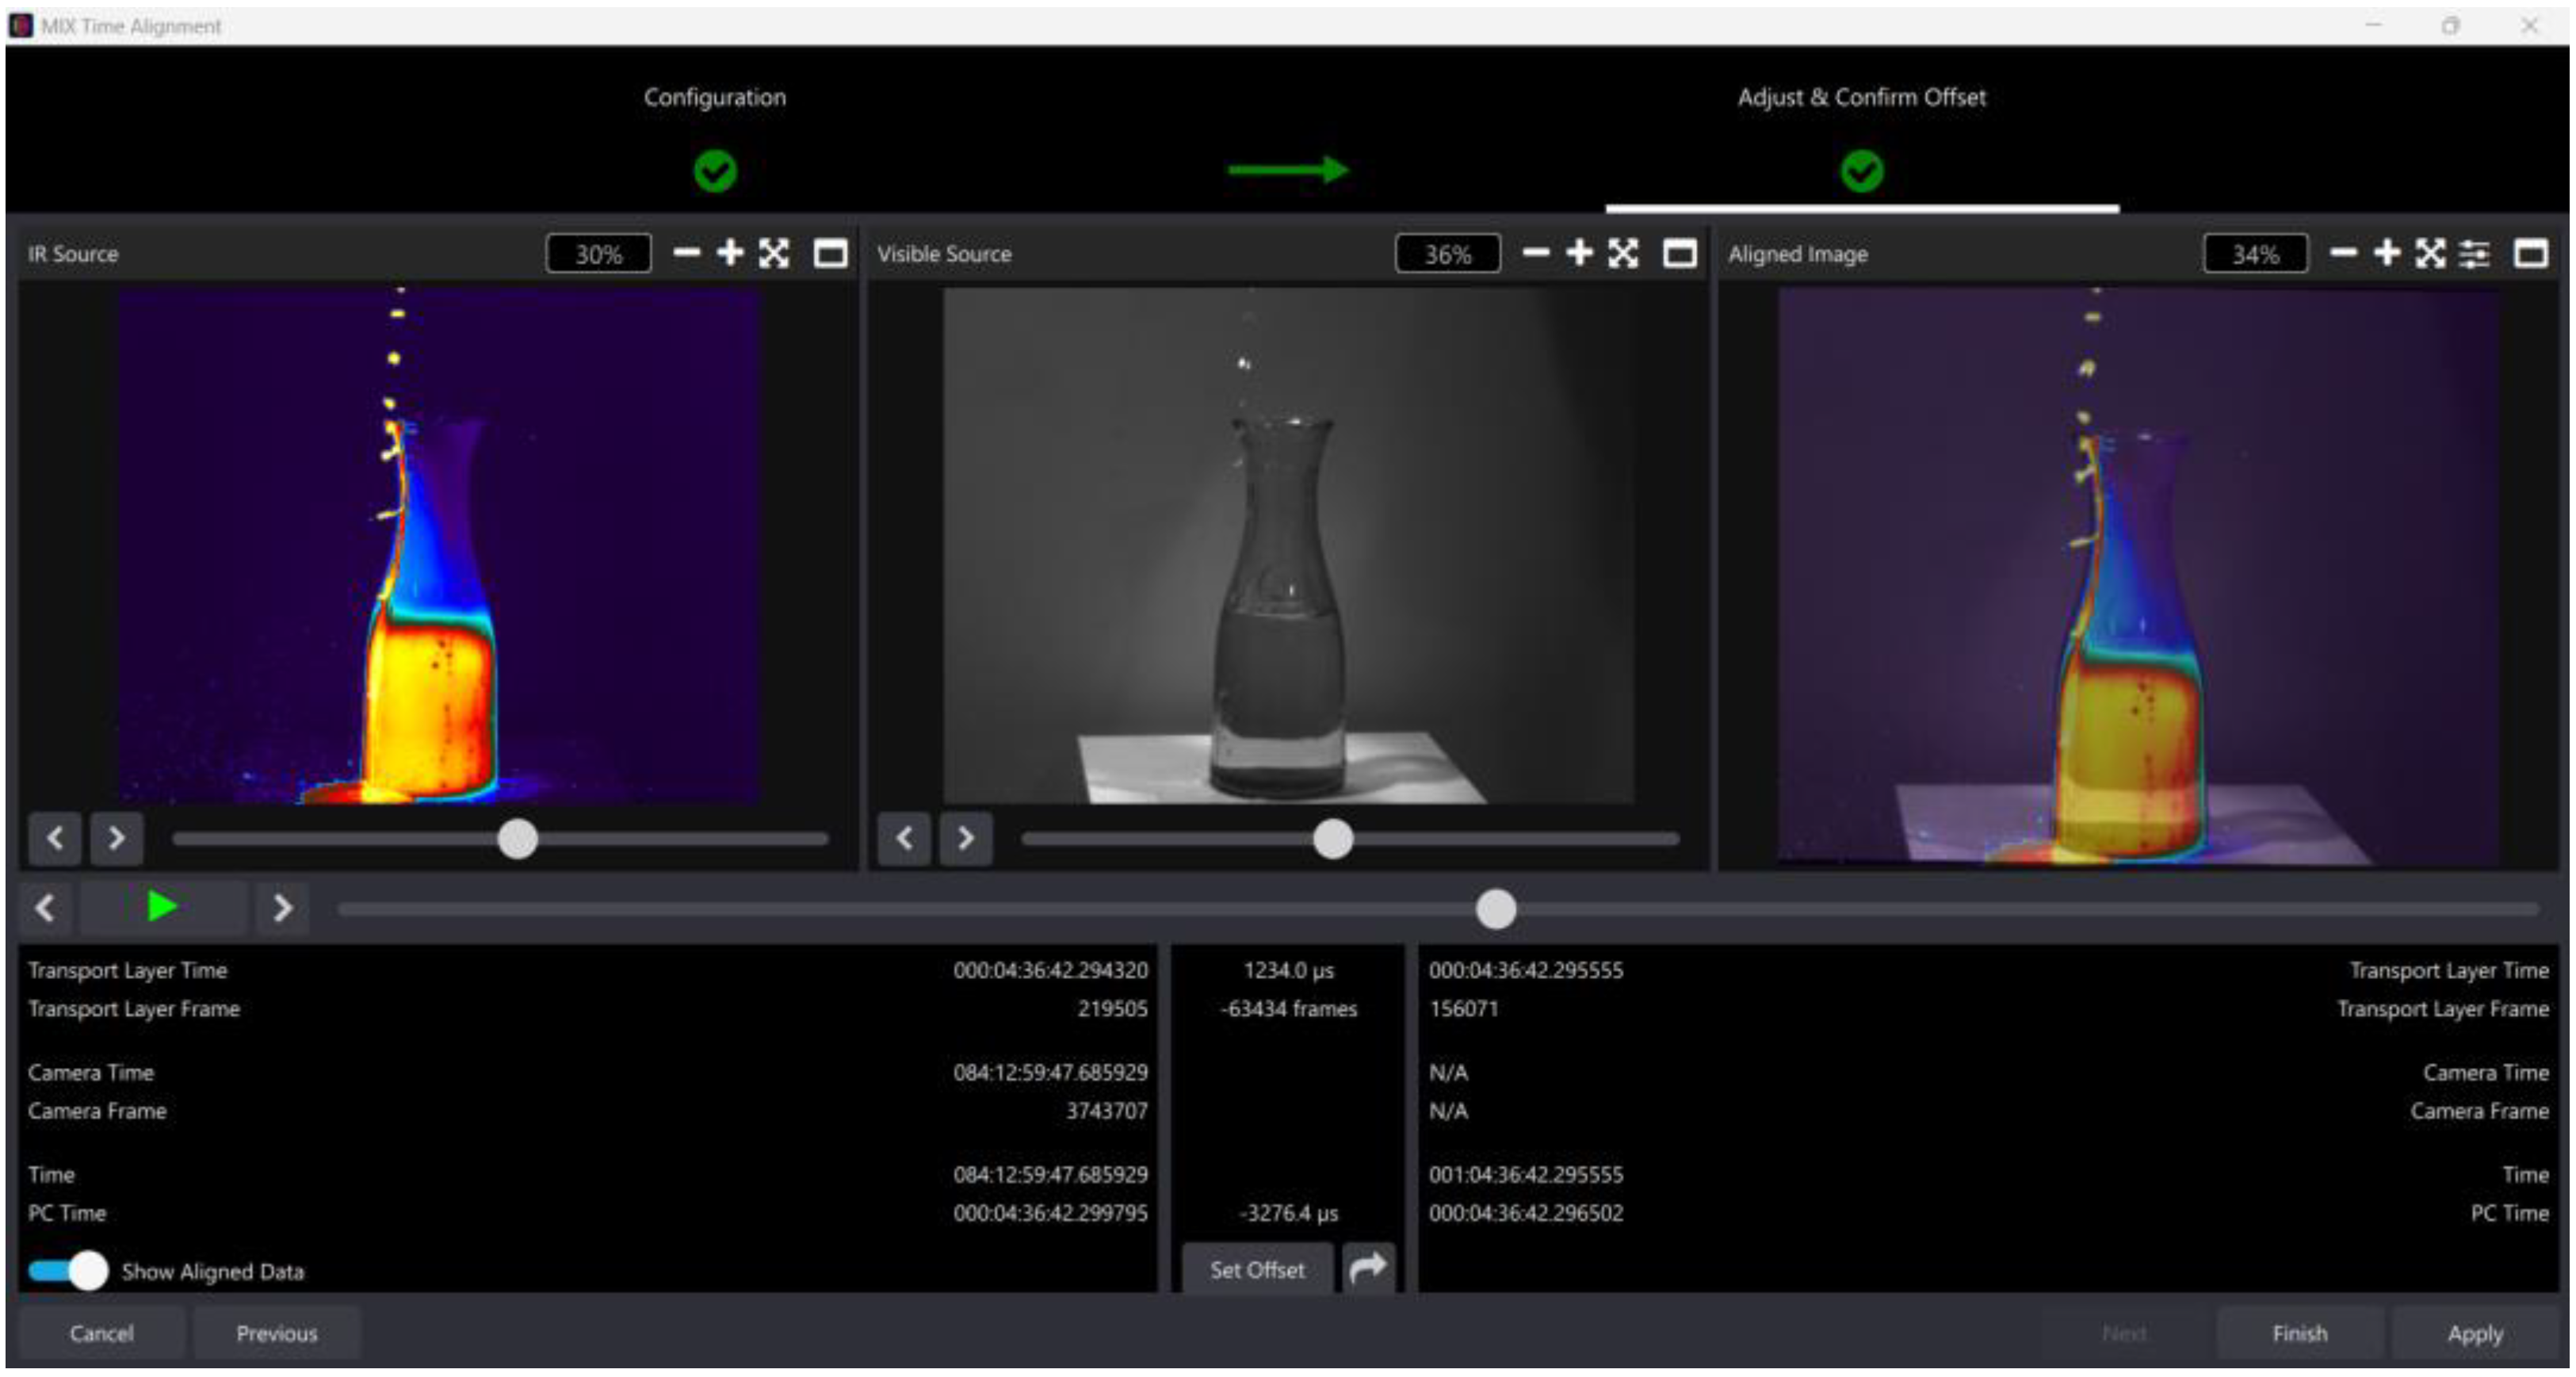Advance main timeline one frame forward

coord(282,908)
